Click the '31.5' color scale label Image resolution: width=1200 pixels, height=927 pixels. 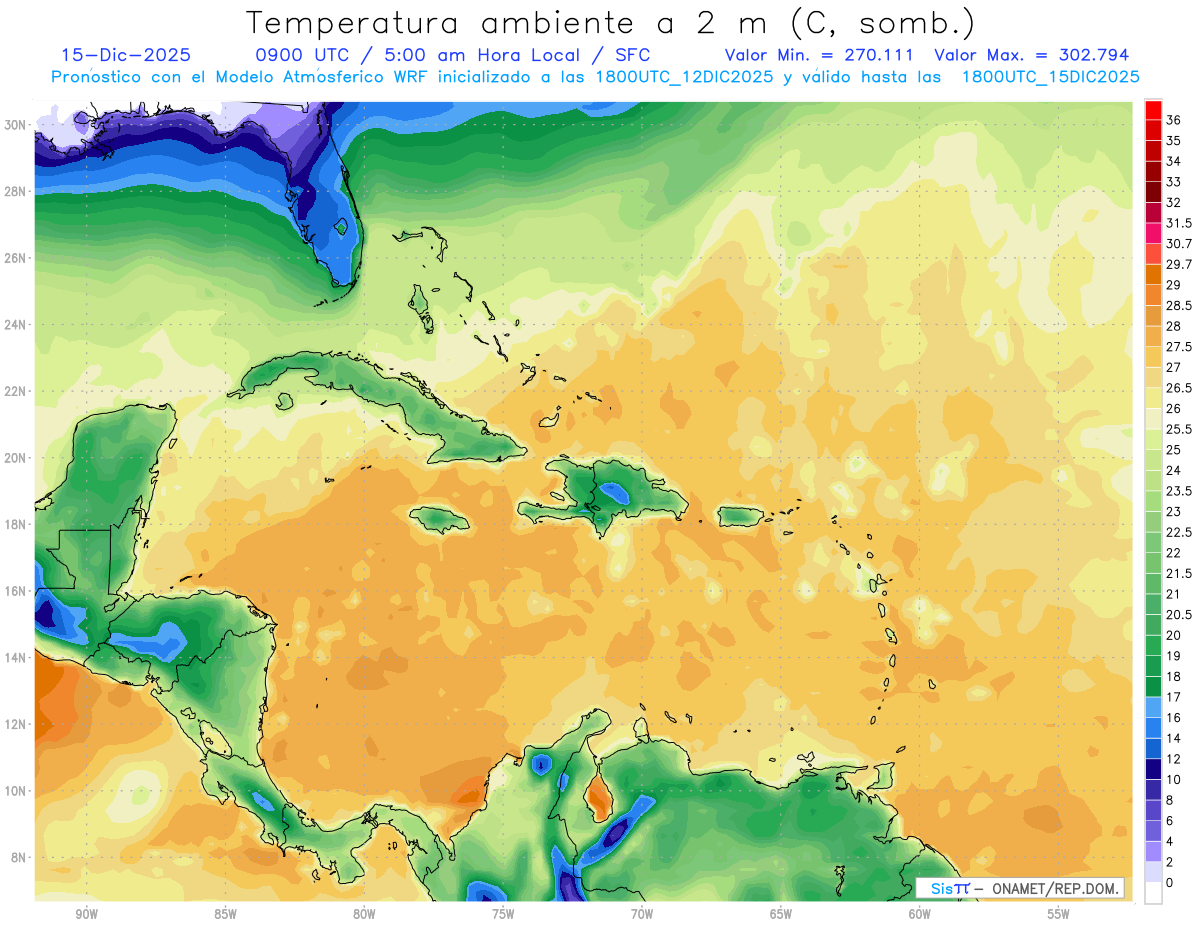(1179, 223)
